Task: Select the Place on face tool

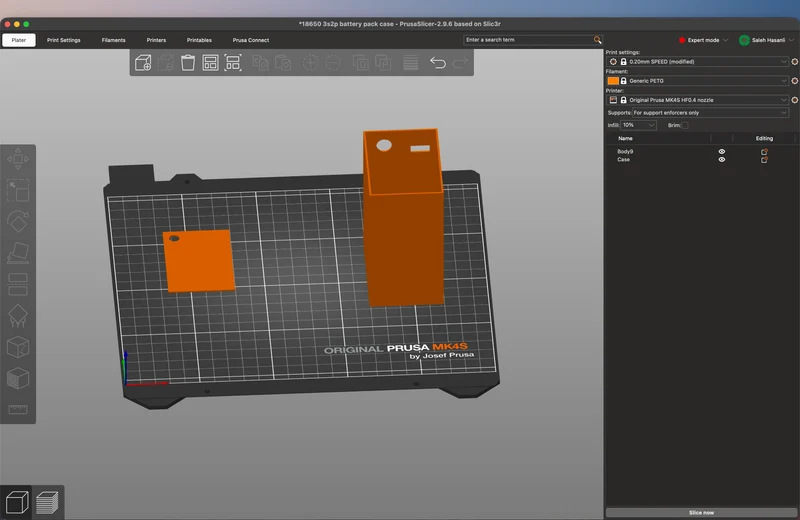Action: (x=18, y=253)
